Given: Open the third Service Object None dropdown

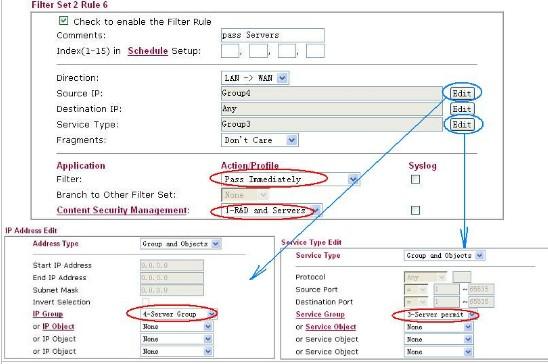Looking at the screenshot, I should [x=438, y=351].
